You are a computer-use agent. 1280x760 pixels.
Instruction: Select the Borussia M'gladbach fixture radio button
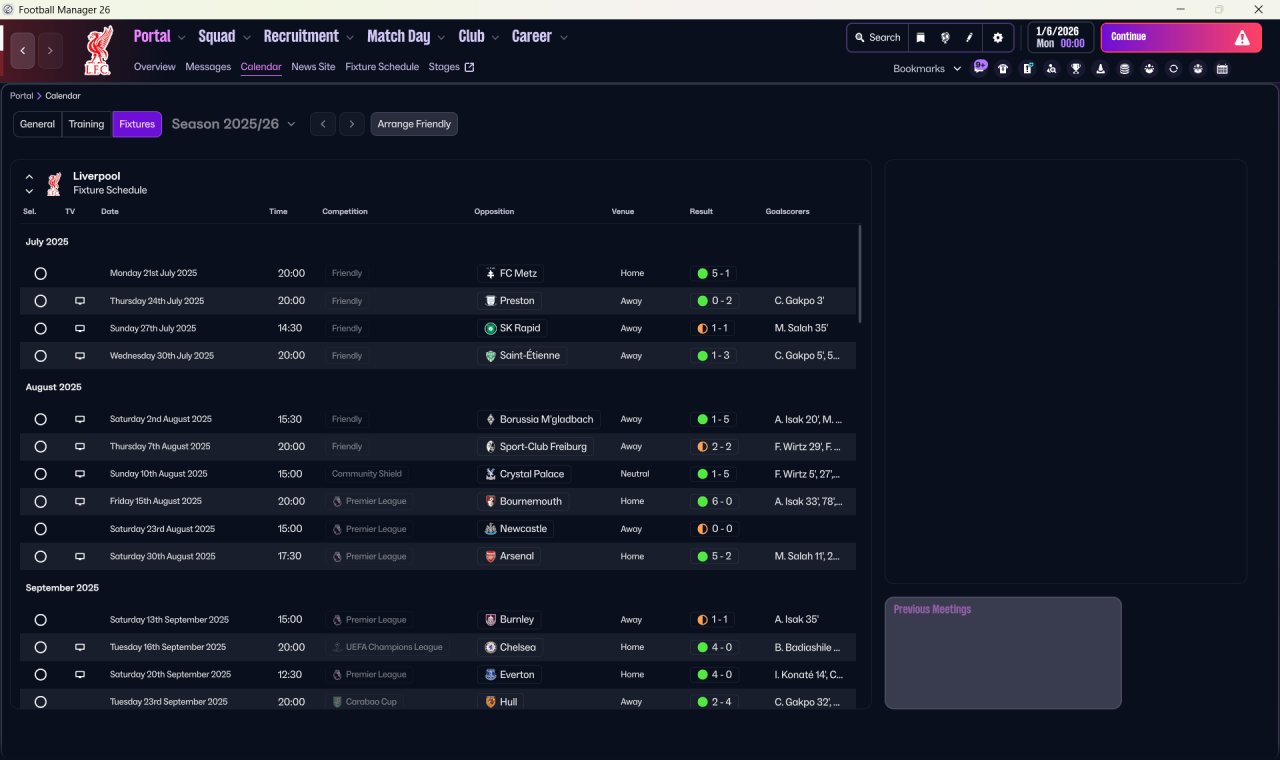[x=40, y=419]
